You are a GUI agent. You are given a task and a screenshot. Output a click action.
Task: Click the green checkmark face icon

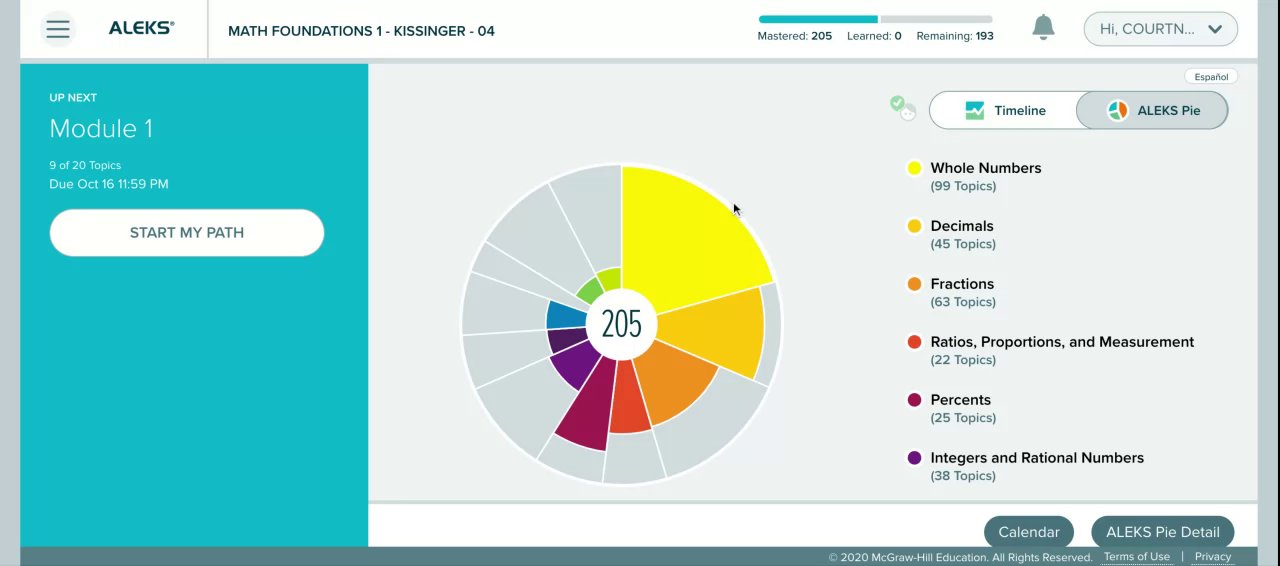[903, 108]
